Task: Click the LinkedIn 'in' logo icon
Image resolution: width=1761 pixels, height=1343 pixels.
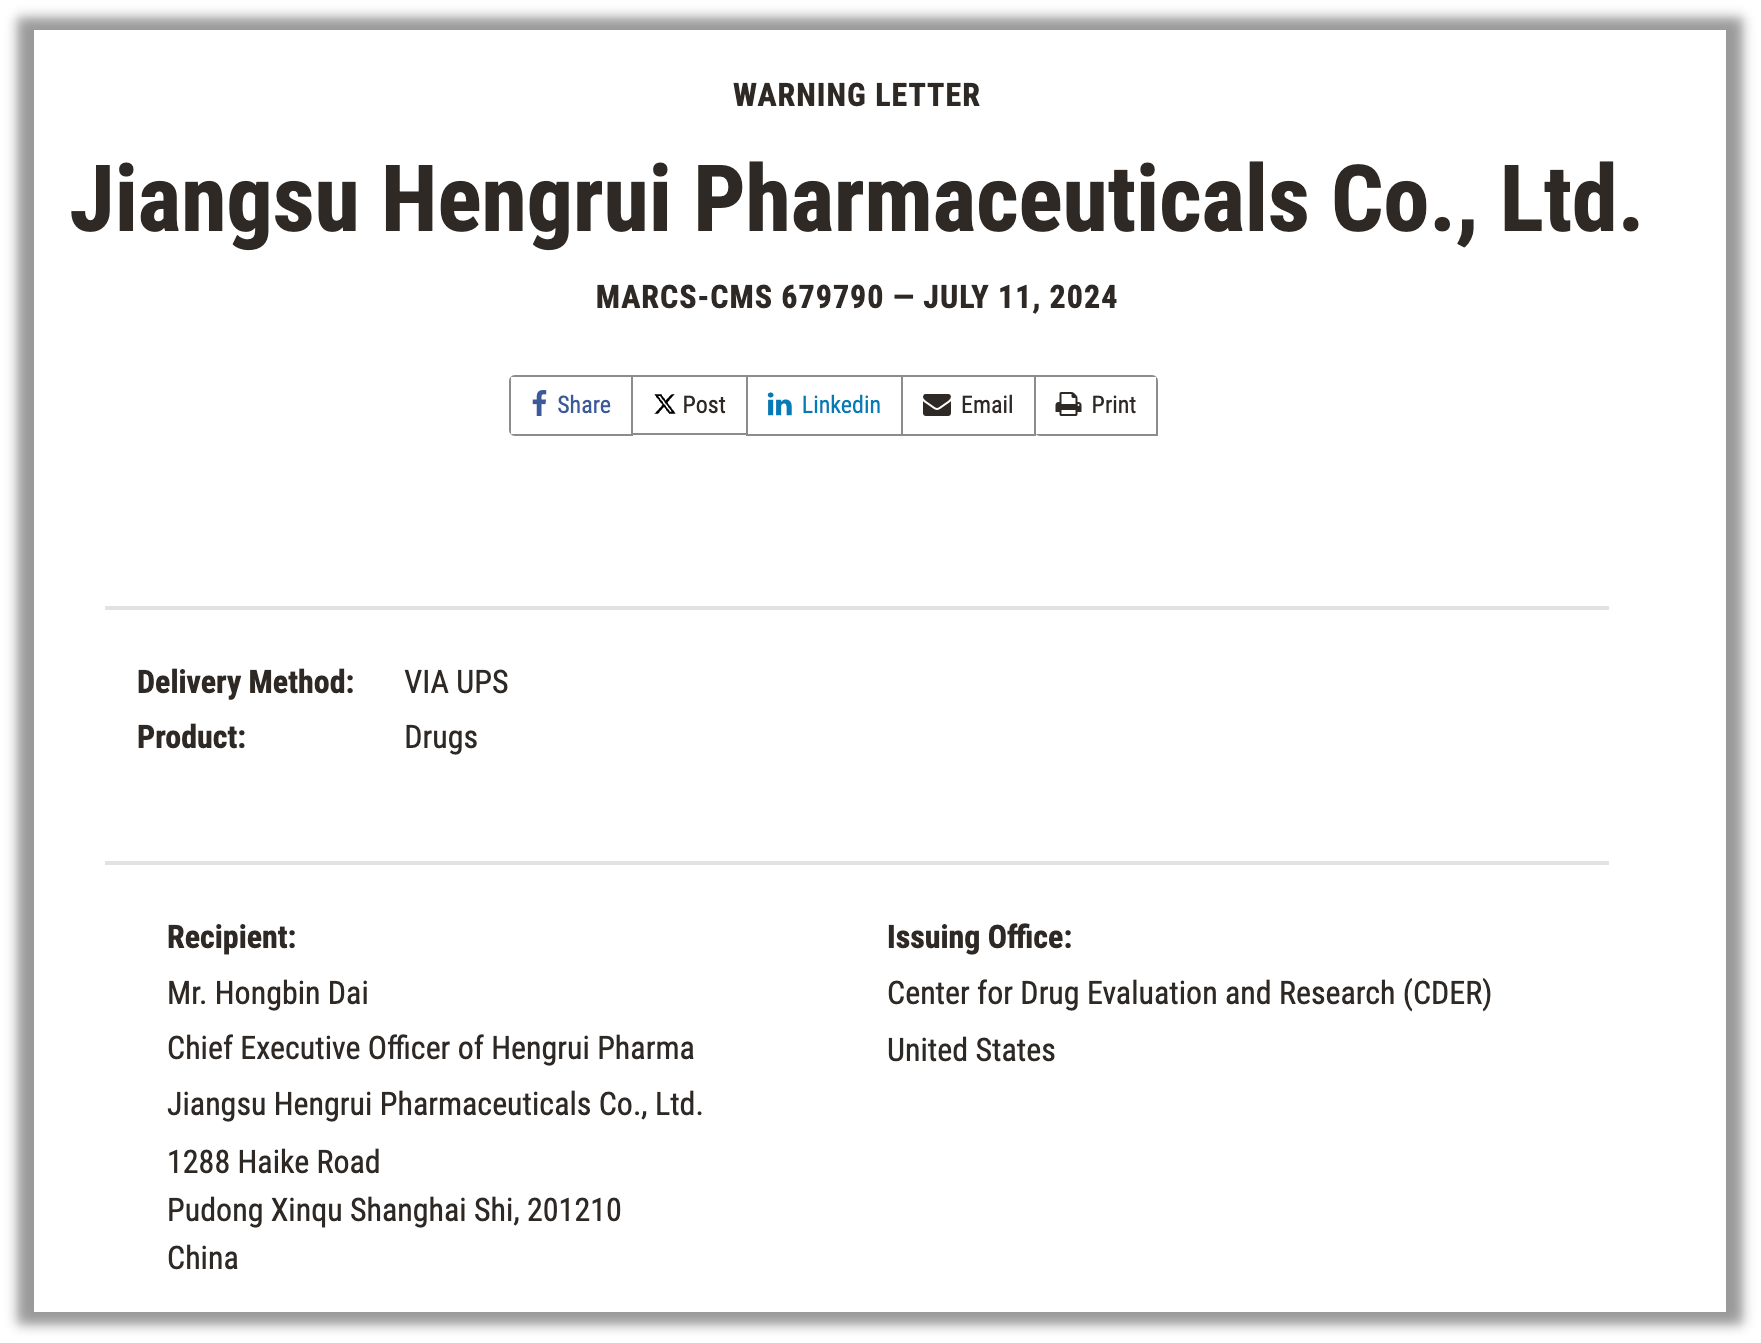Action: 779,405
